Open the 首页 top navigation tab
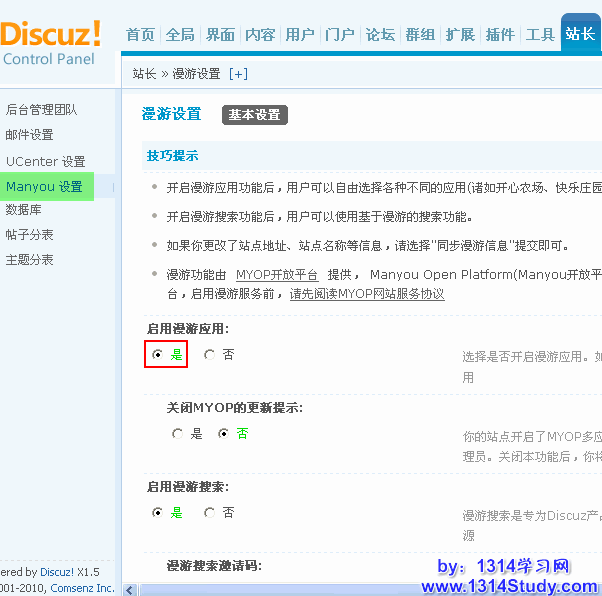This screenshot has width=602, height=596. tap(140, 35)
